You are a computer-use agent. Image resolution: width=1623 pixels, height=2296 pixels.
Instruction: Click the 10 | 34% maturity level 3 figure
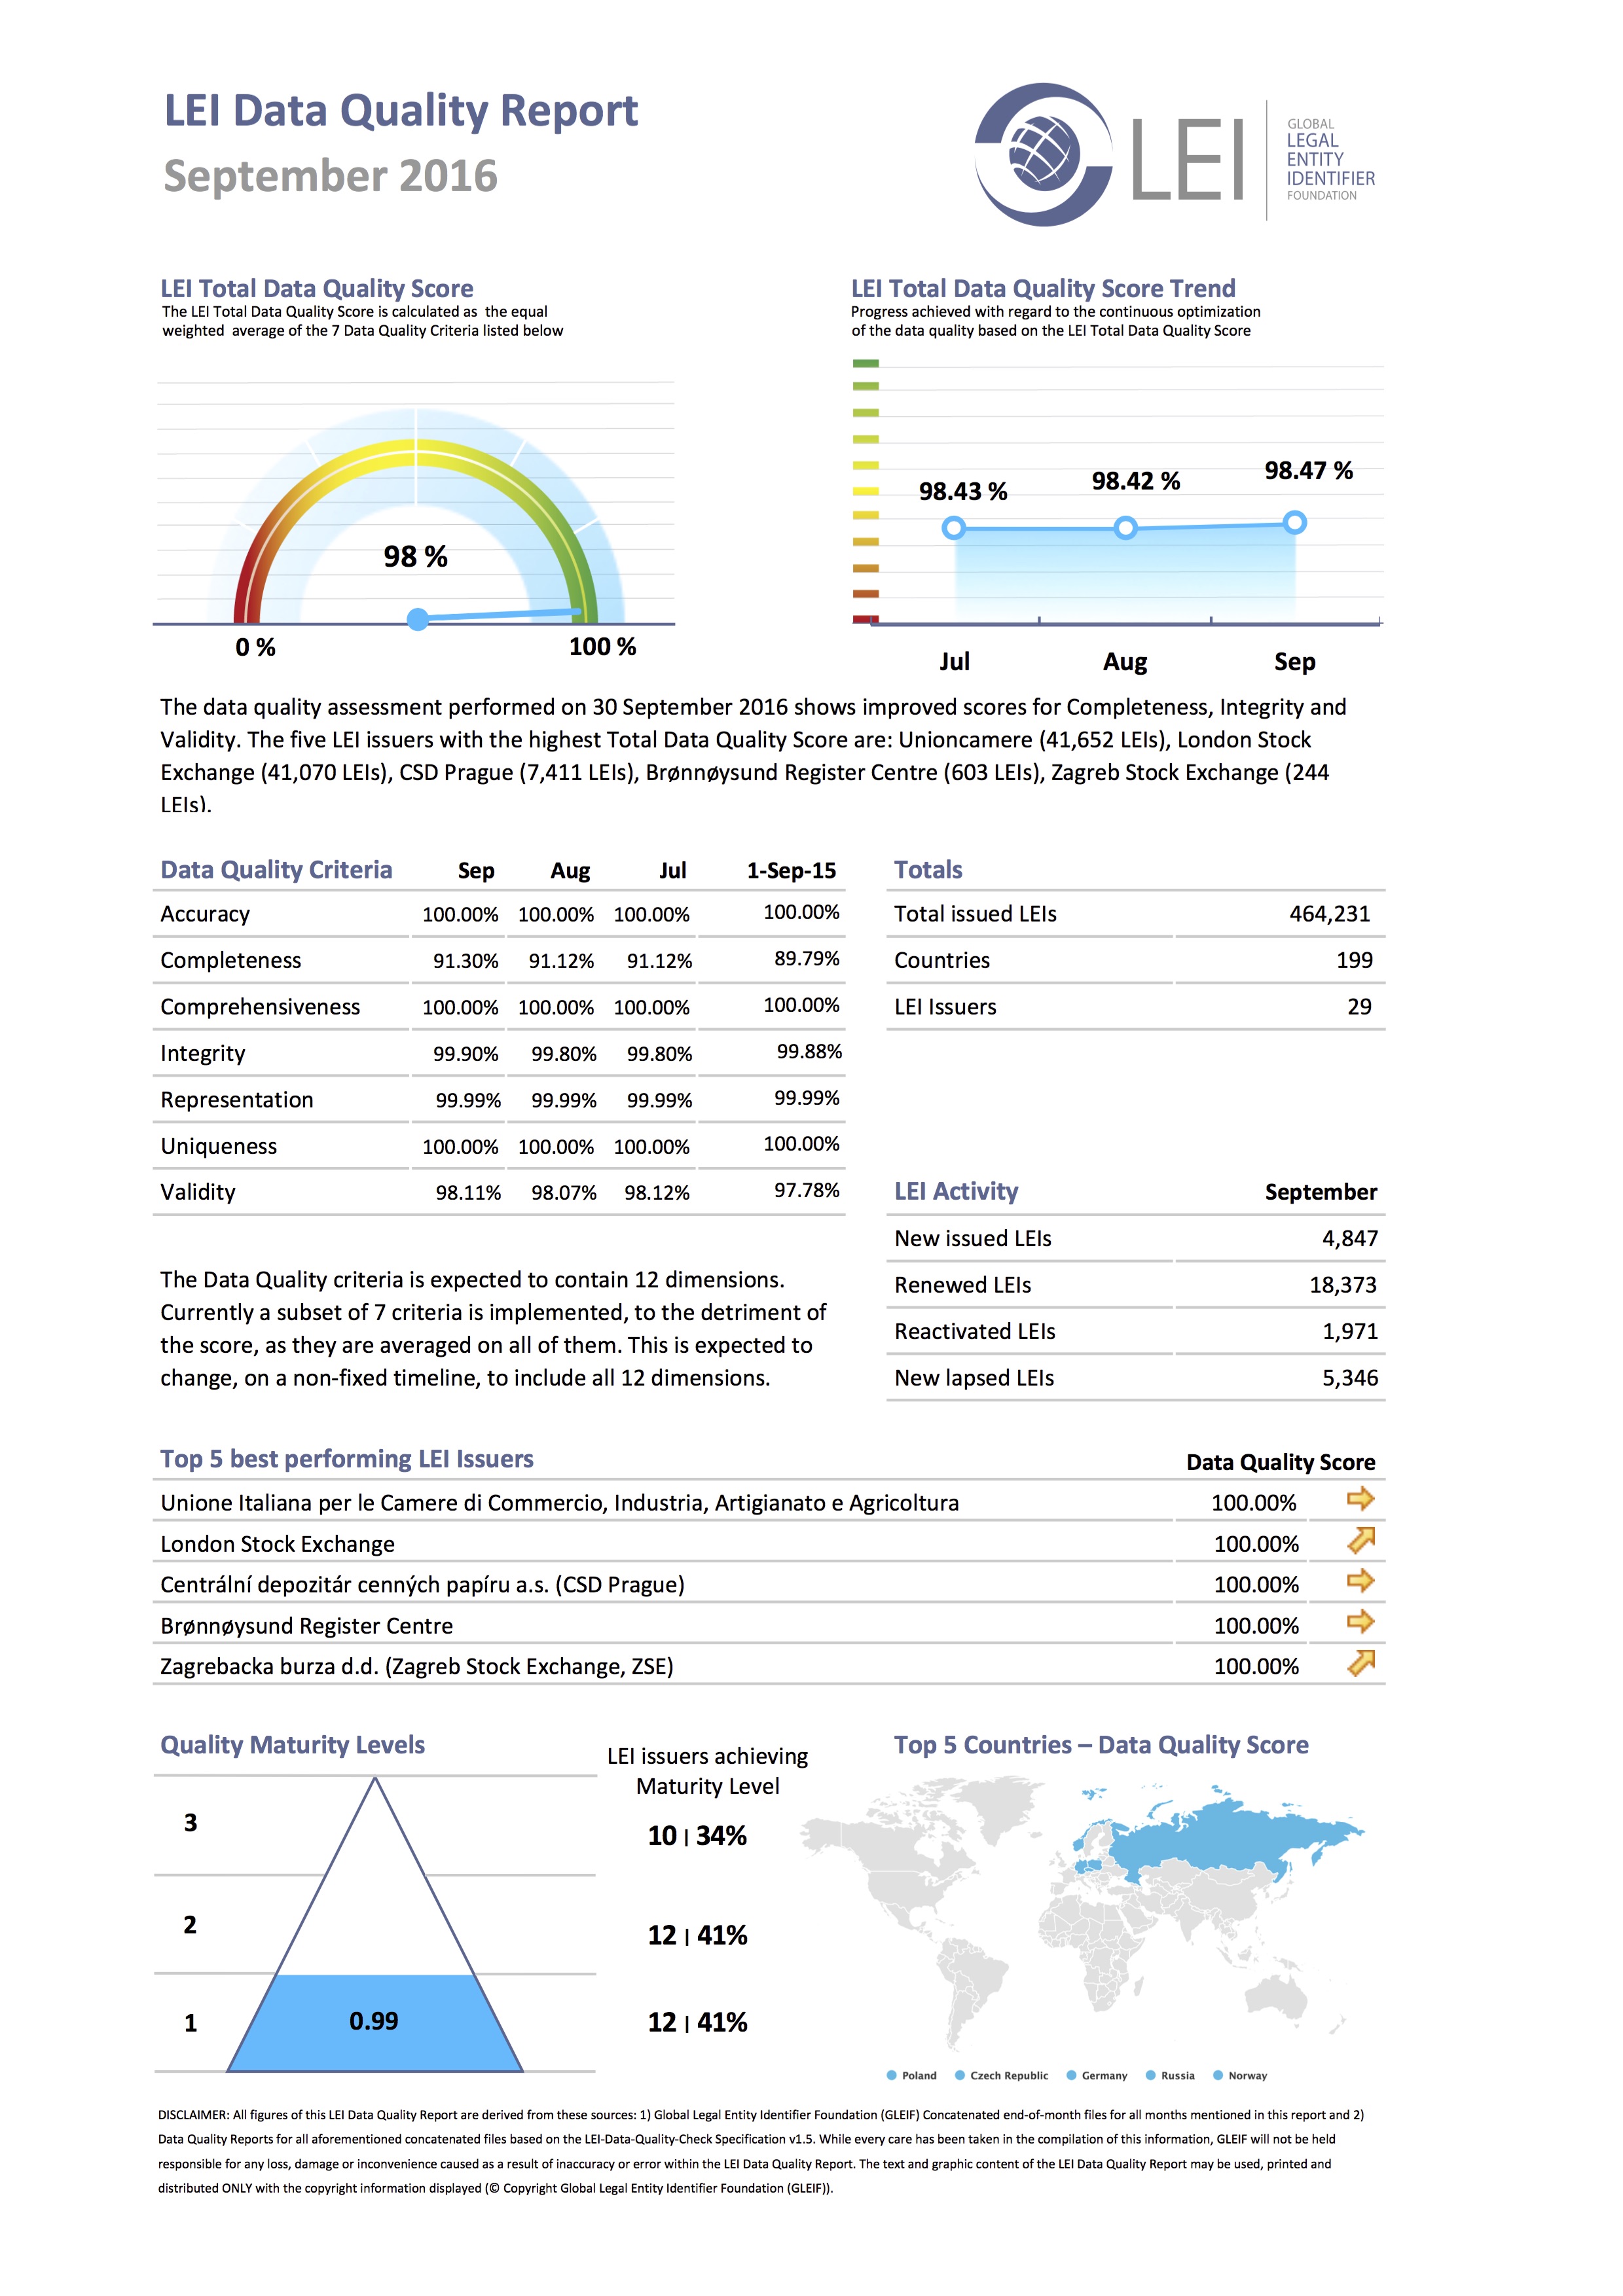(x=697, y=1836)
